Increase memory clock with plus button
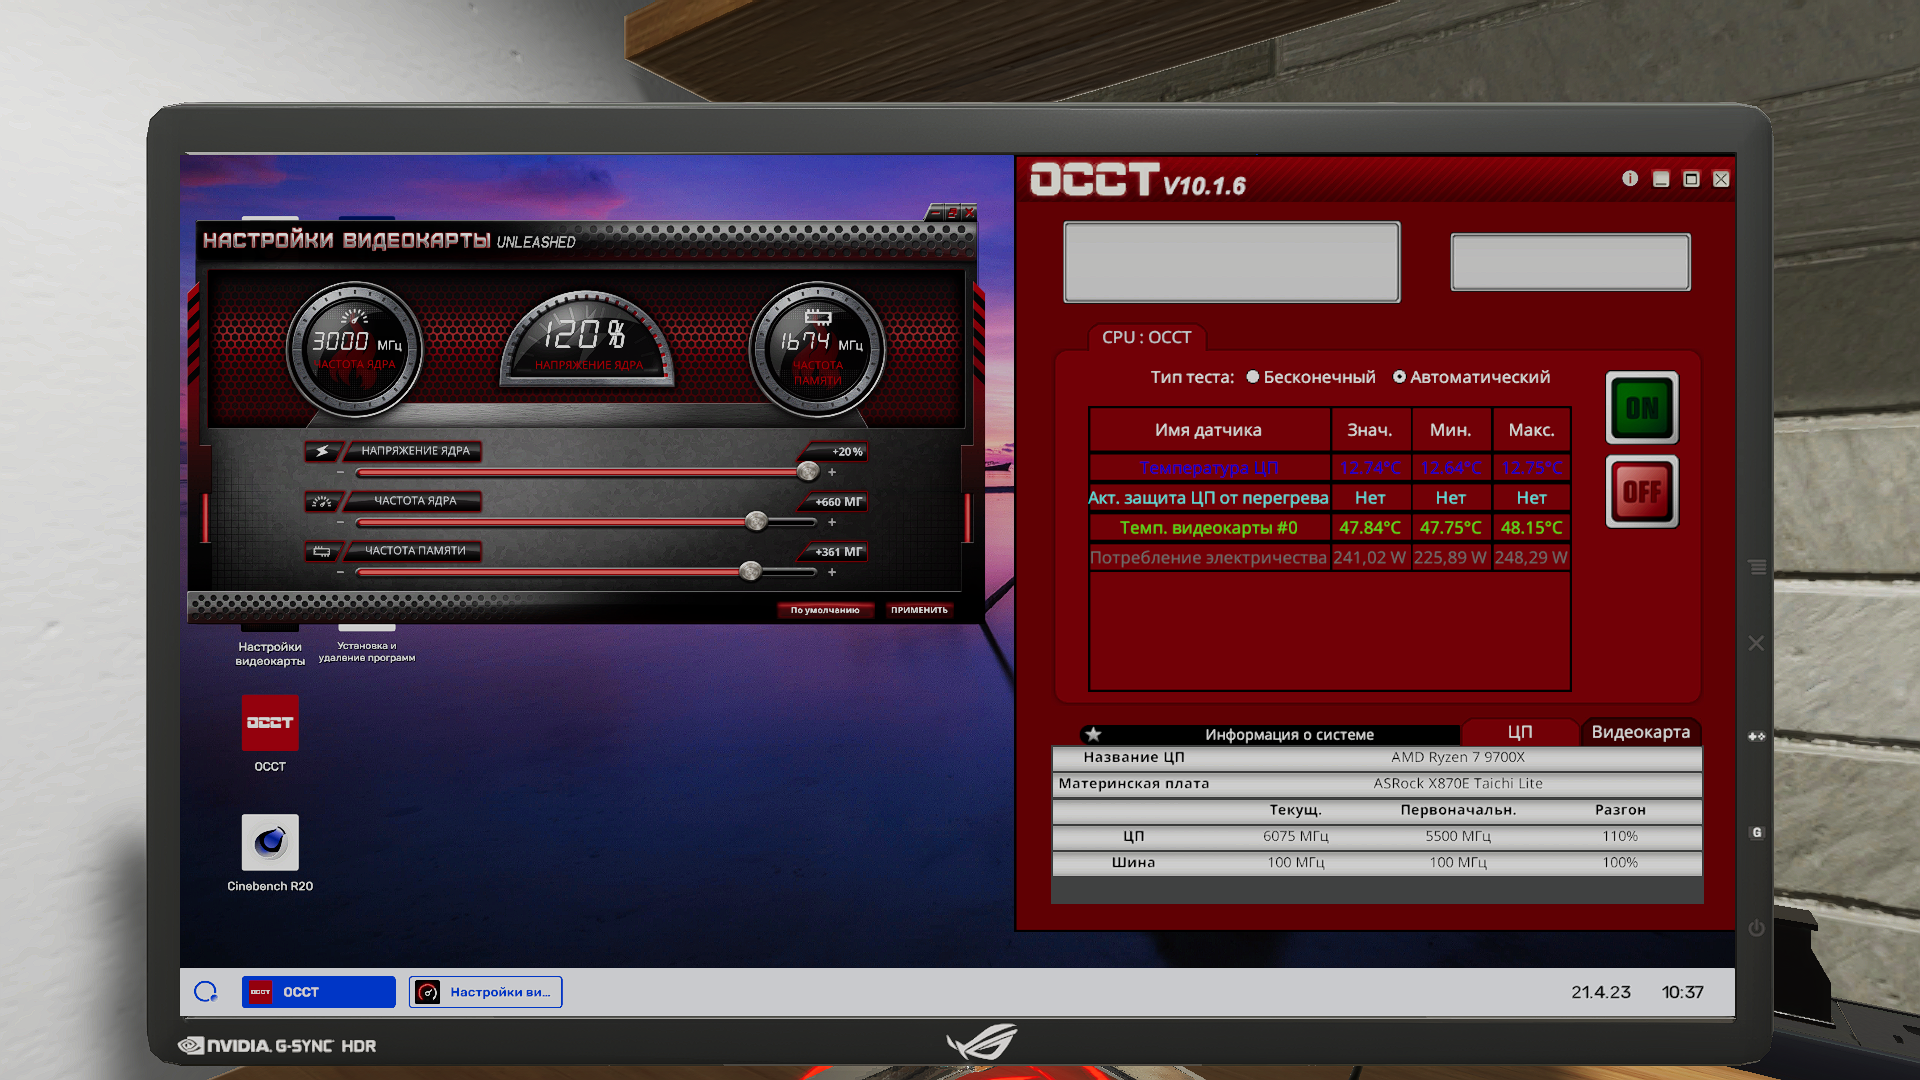1920x1080 pixels. pos(832,572)
